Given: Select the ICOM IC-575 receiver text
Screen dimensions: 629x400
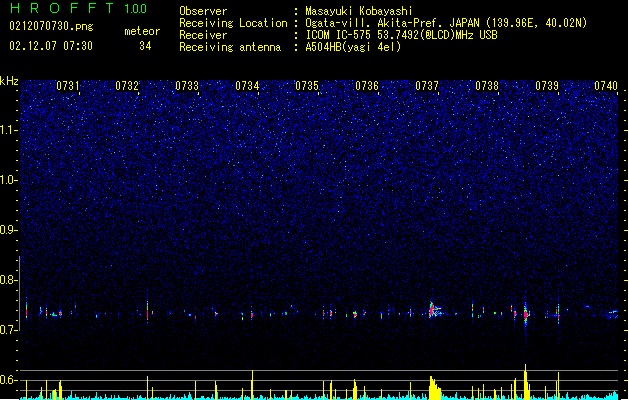Looking at the screenshot, I should [401, 35].
